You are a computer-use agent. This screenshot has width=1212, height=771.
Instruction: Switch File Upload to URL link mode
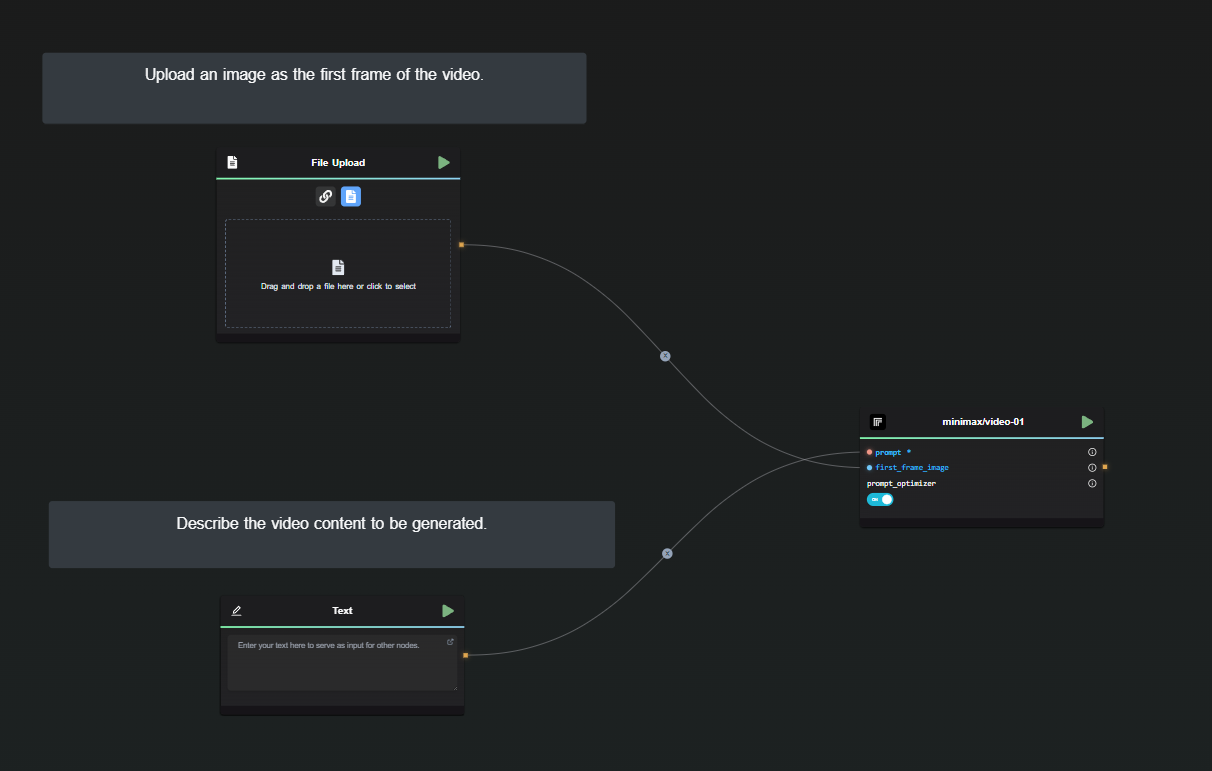(325, 196)
